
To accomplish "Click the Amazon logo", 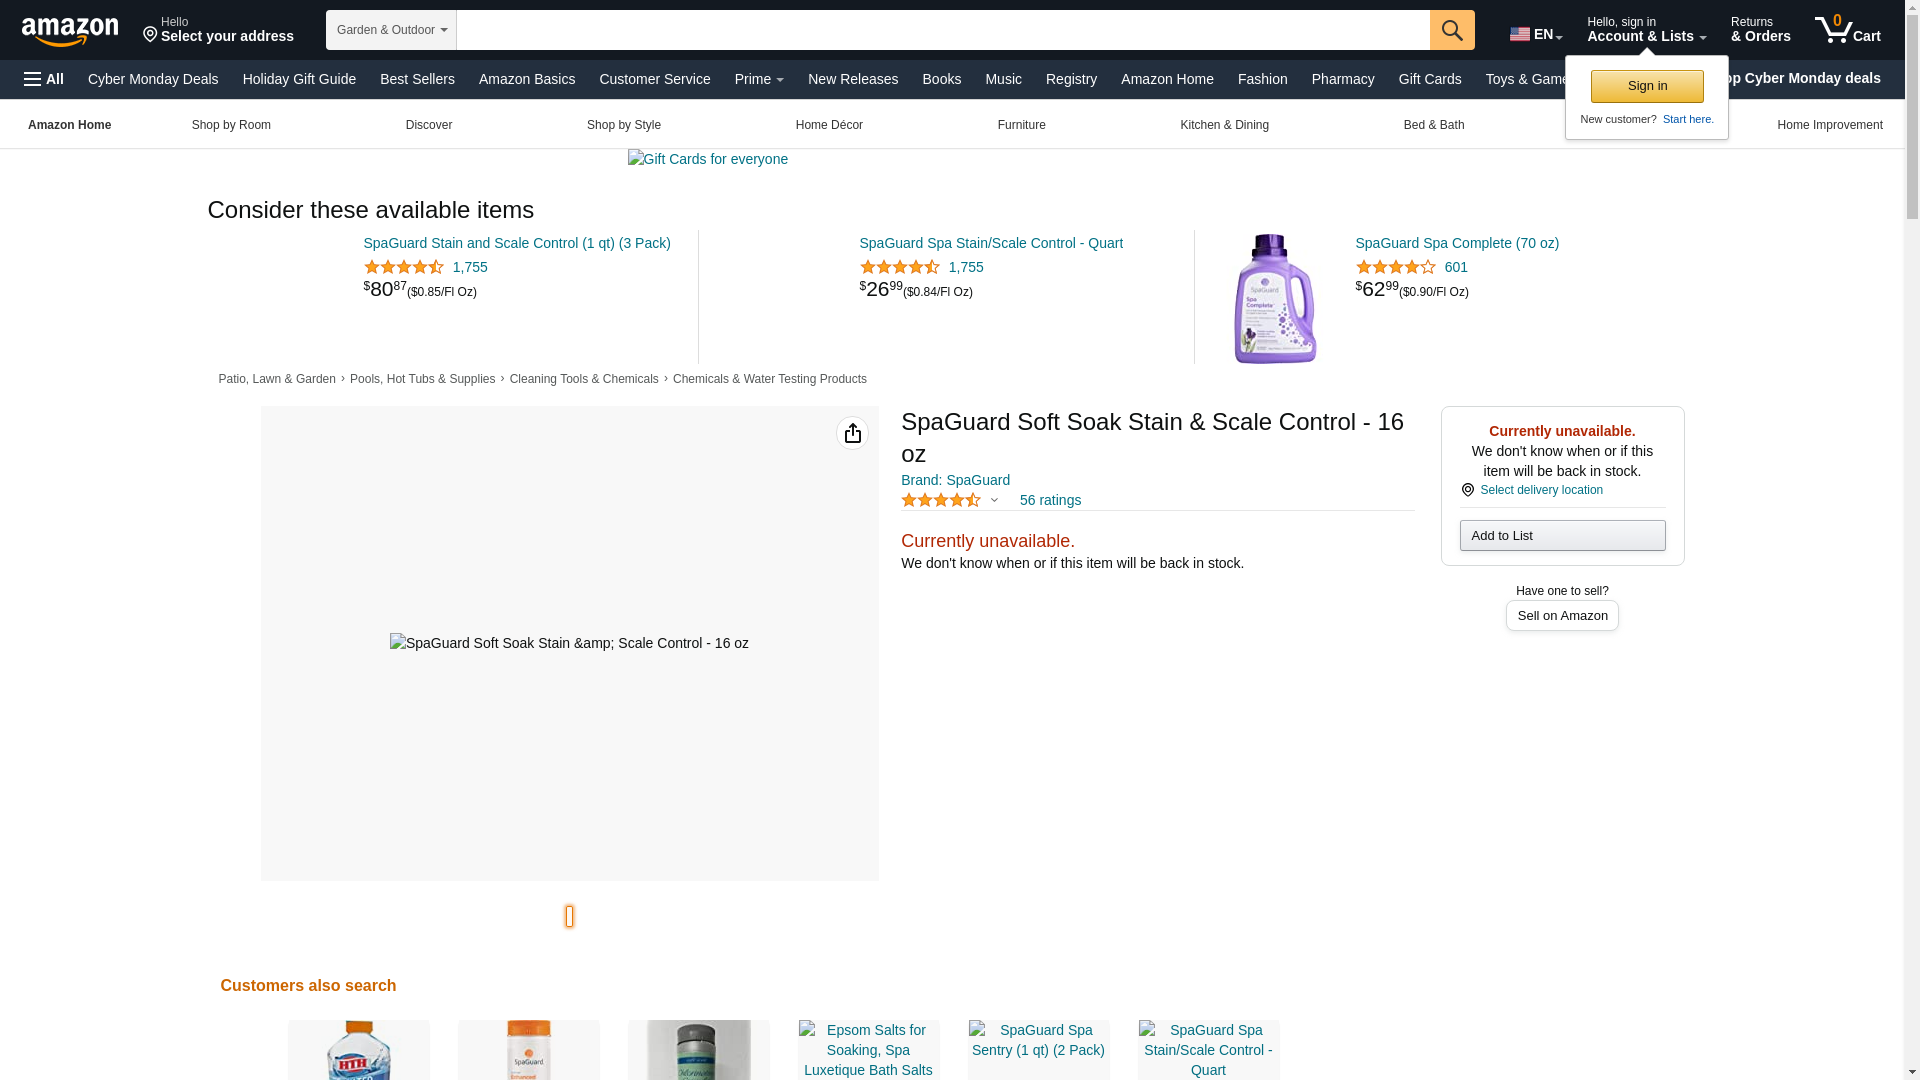I will 70,31.
